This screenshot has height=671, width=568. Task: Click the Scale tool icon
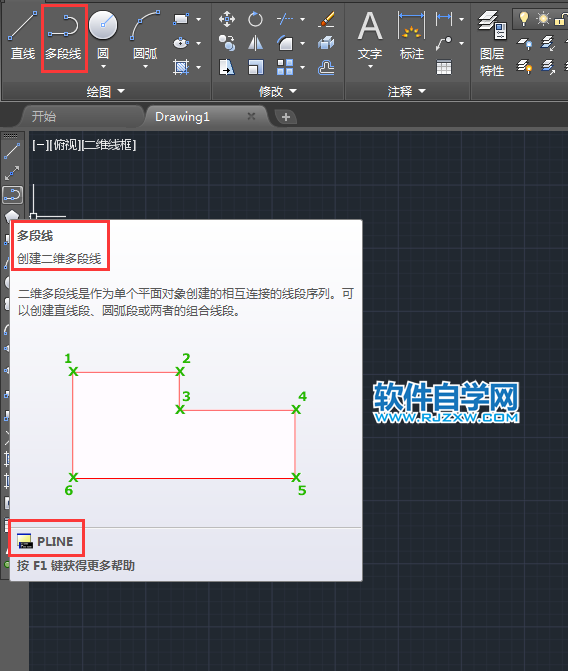point(256,67)
